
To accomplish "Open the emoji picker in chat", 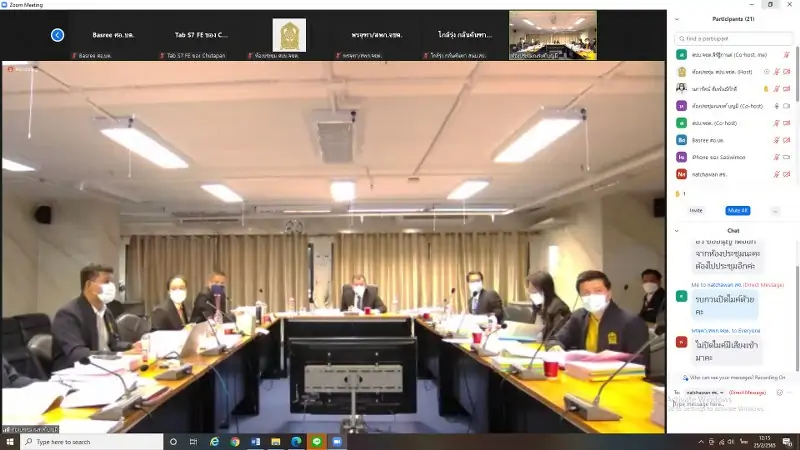I will [x=780, y=393].
